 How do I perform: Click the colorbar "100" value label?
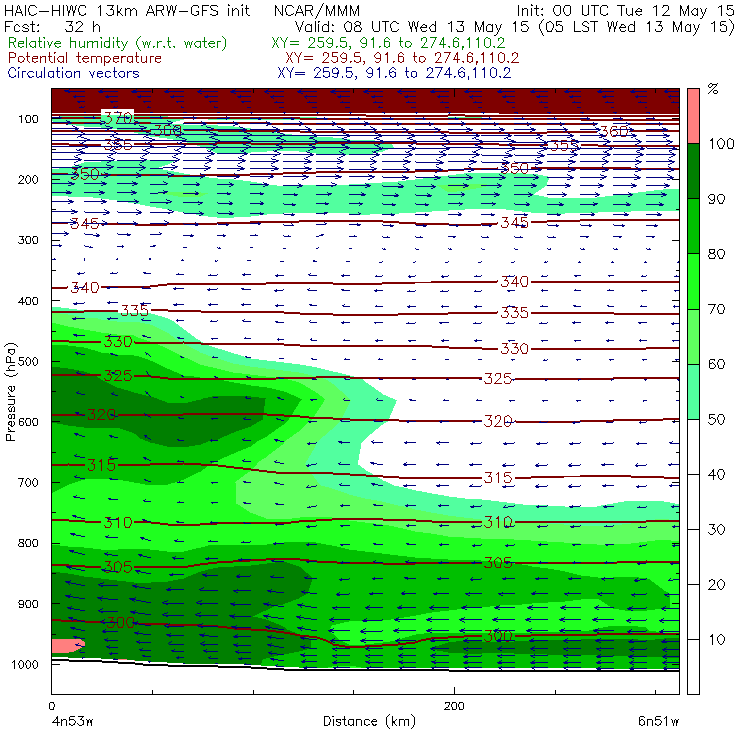(721, 144)
